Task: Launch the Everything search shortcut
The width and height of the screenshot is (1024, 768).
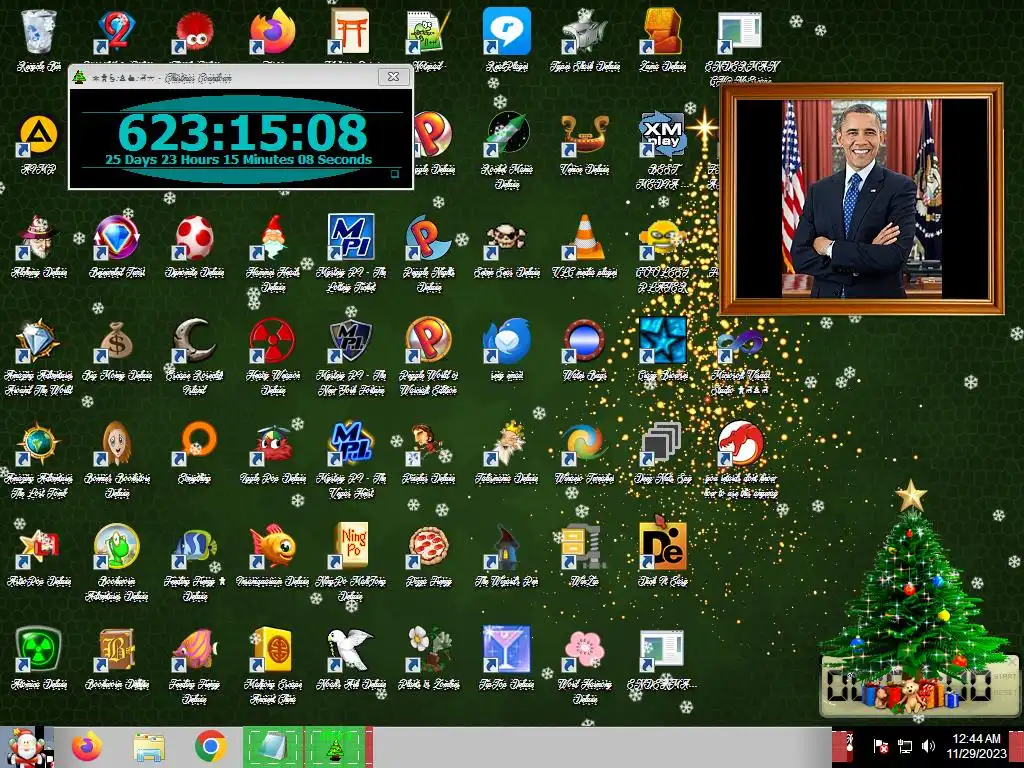Action: pyautogui.click(x=195, y=443)
